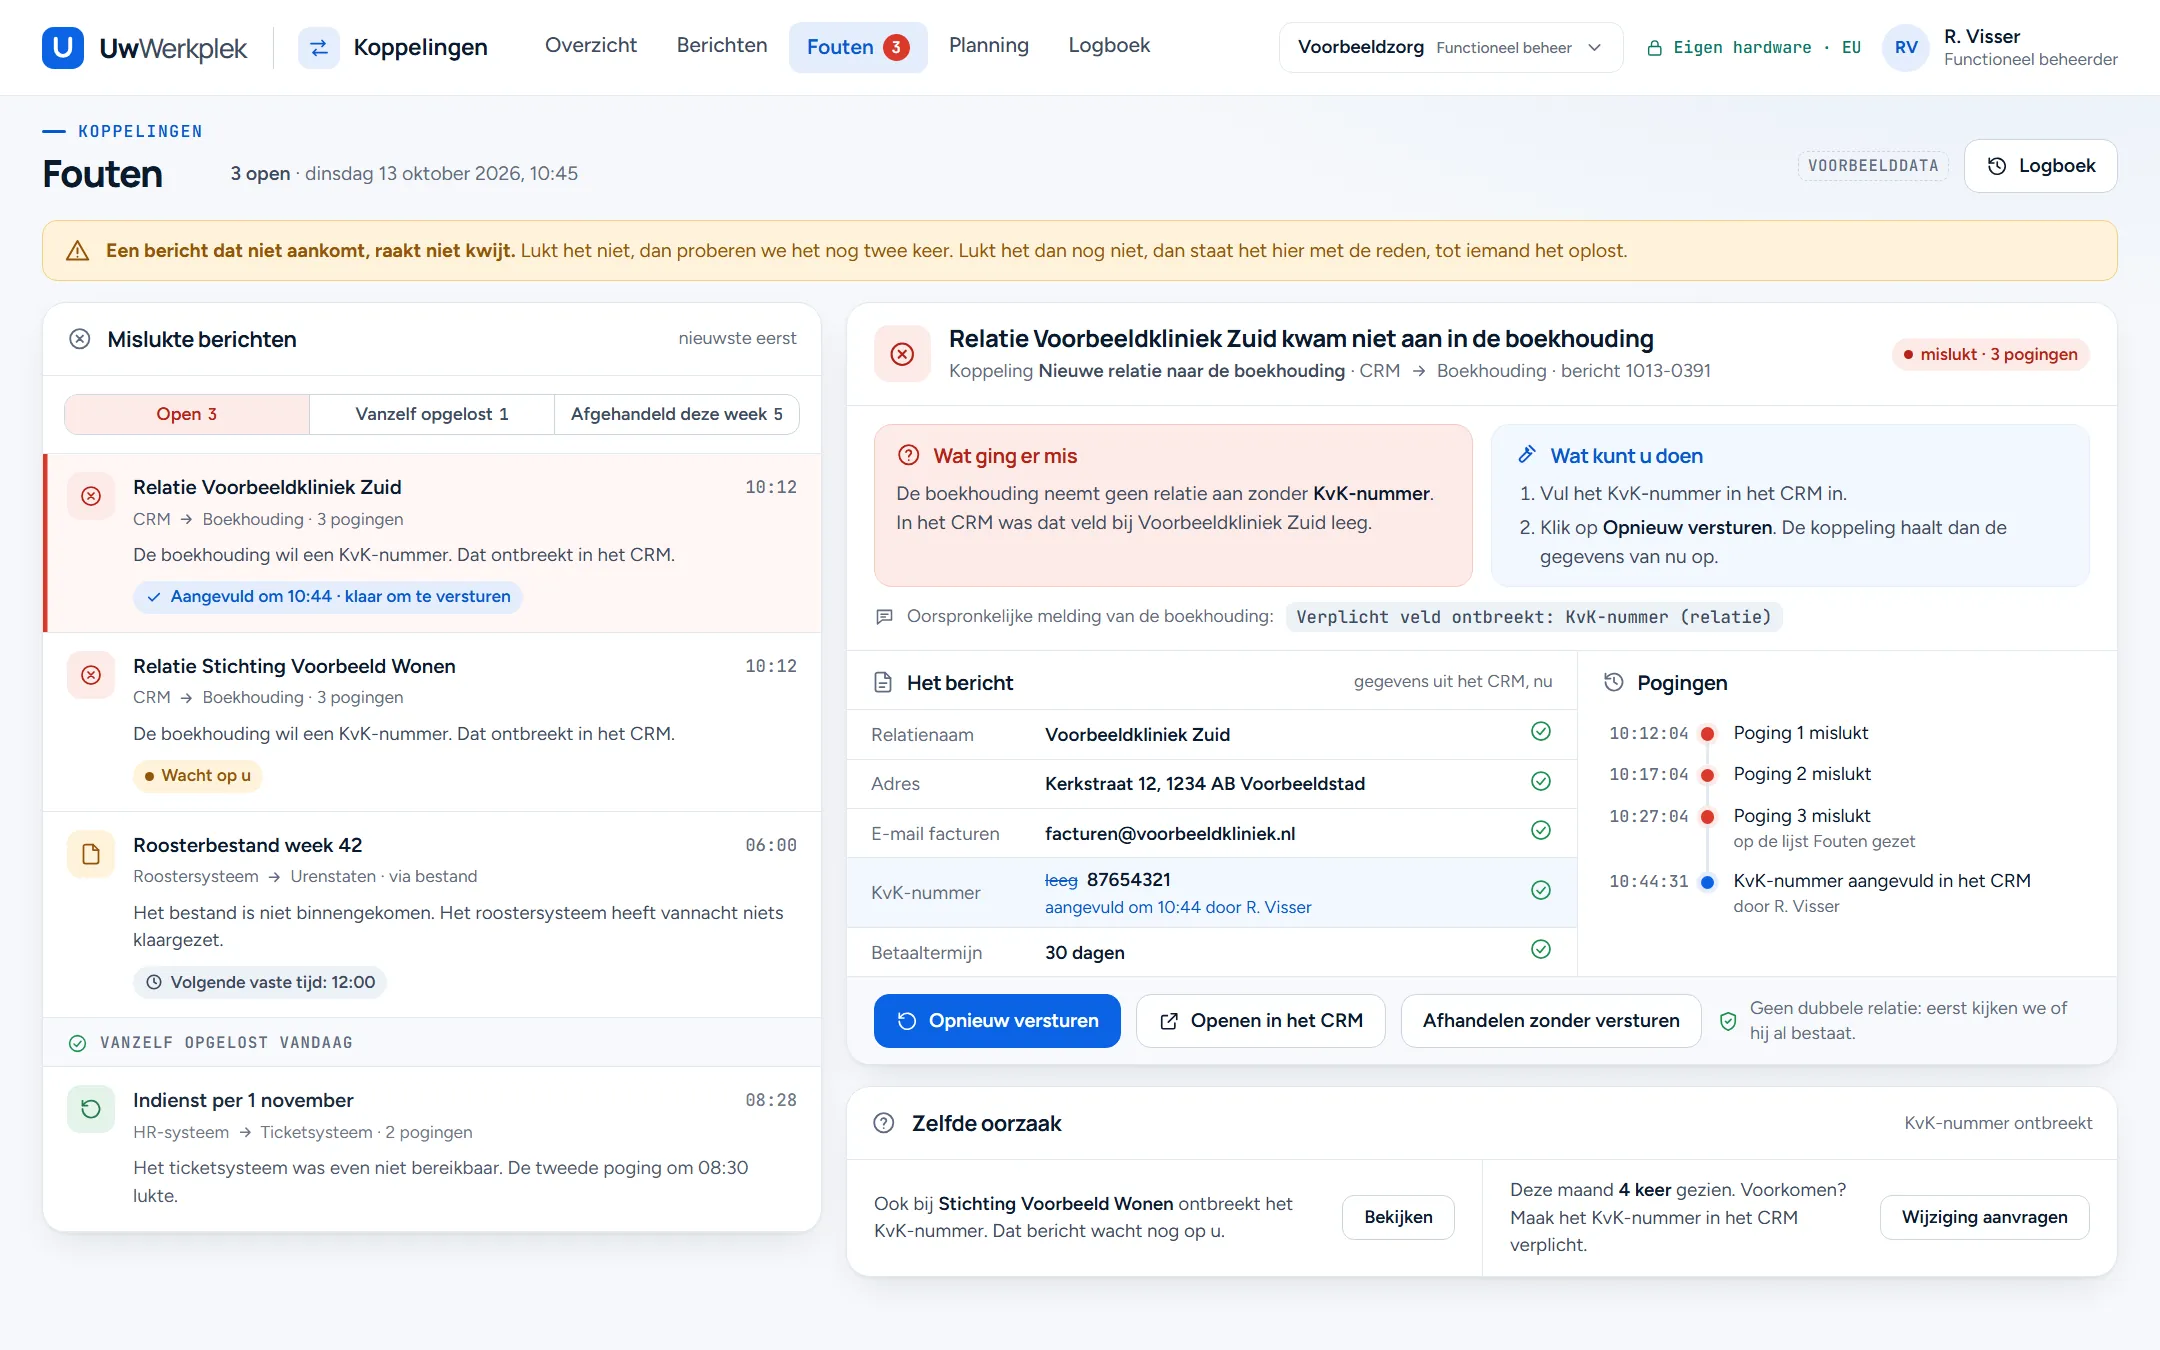Switch to the Logboek nav tab
Screen dimensions: 2160x1350
point(1109,45)
